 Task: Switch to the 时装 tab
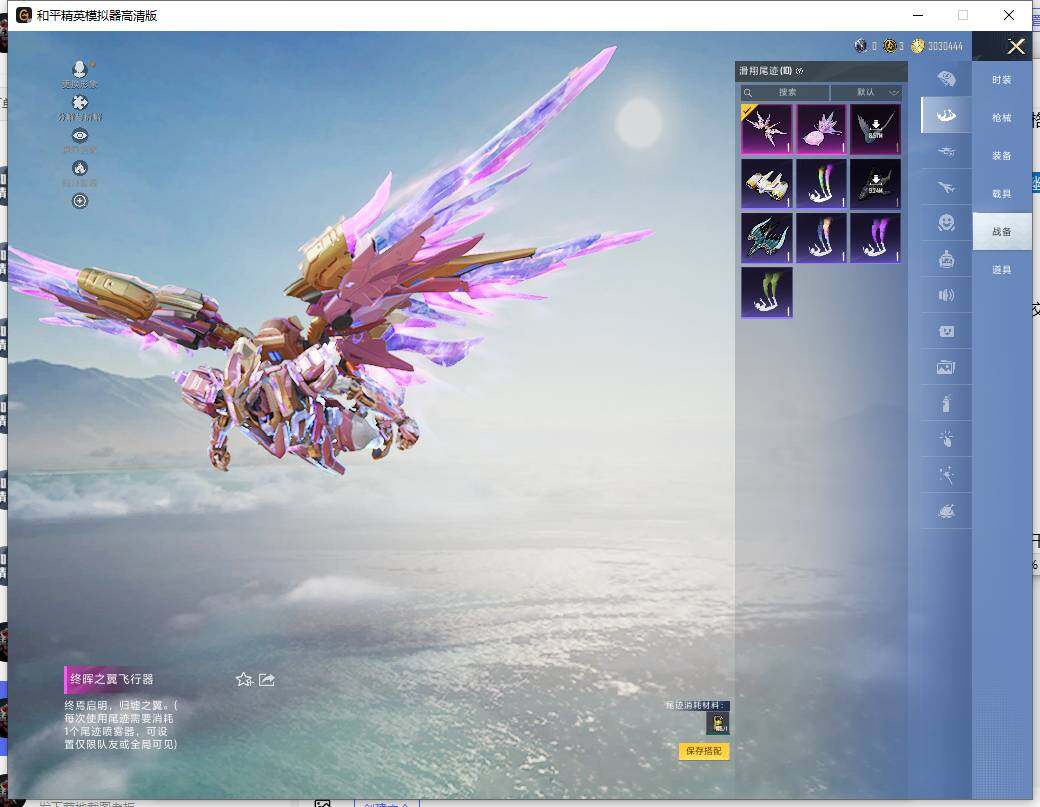point(1002,80)
